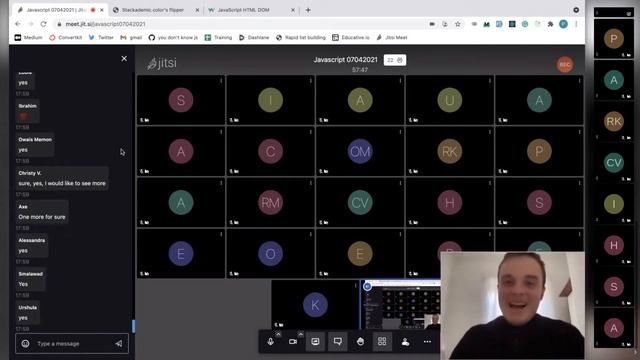Click the chat panel scrollbar
Image resolution: width=640 pixels, height=360 pixels.
click(133, 326)
